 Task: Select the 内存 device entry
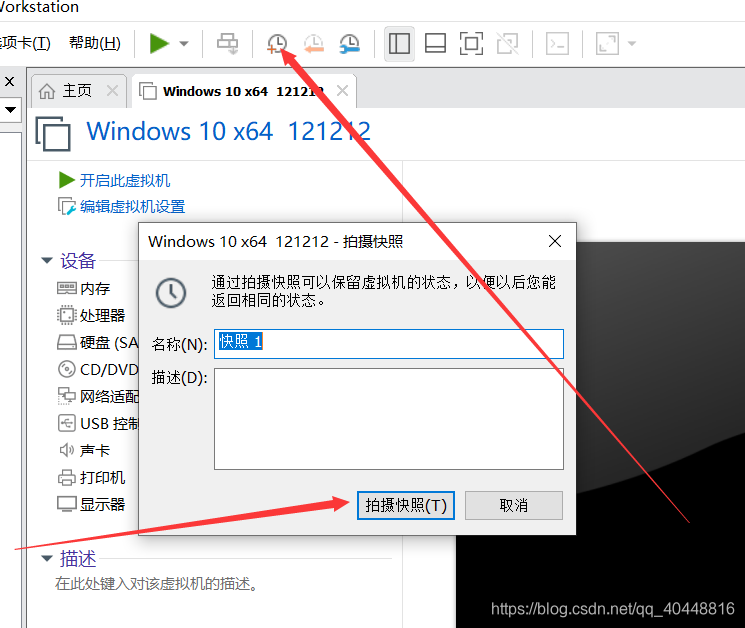click(x=84, y=288)
